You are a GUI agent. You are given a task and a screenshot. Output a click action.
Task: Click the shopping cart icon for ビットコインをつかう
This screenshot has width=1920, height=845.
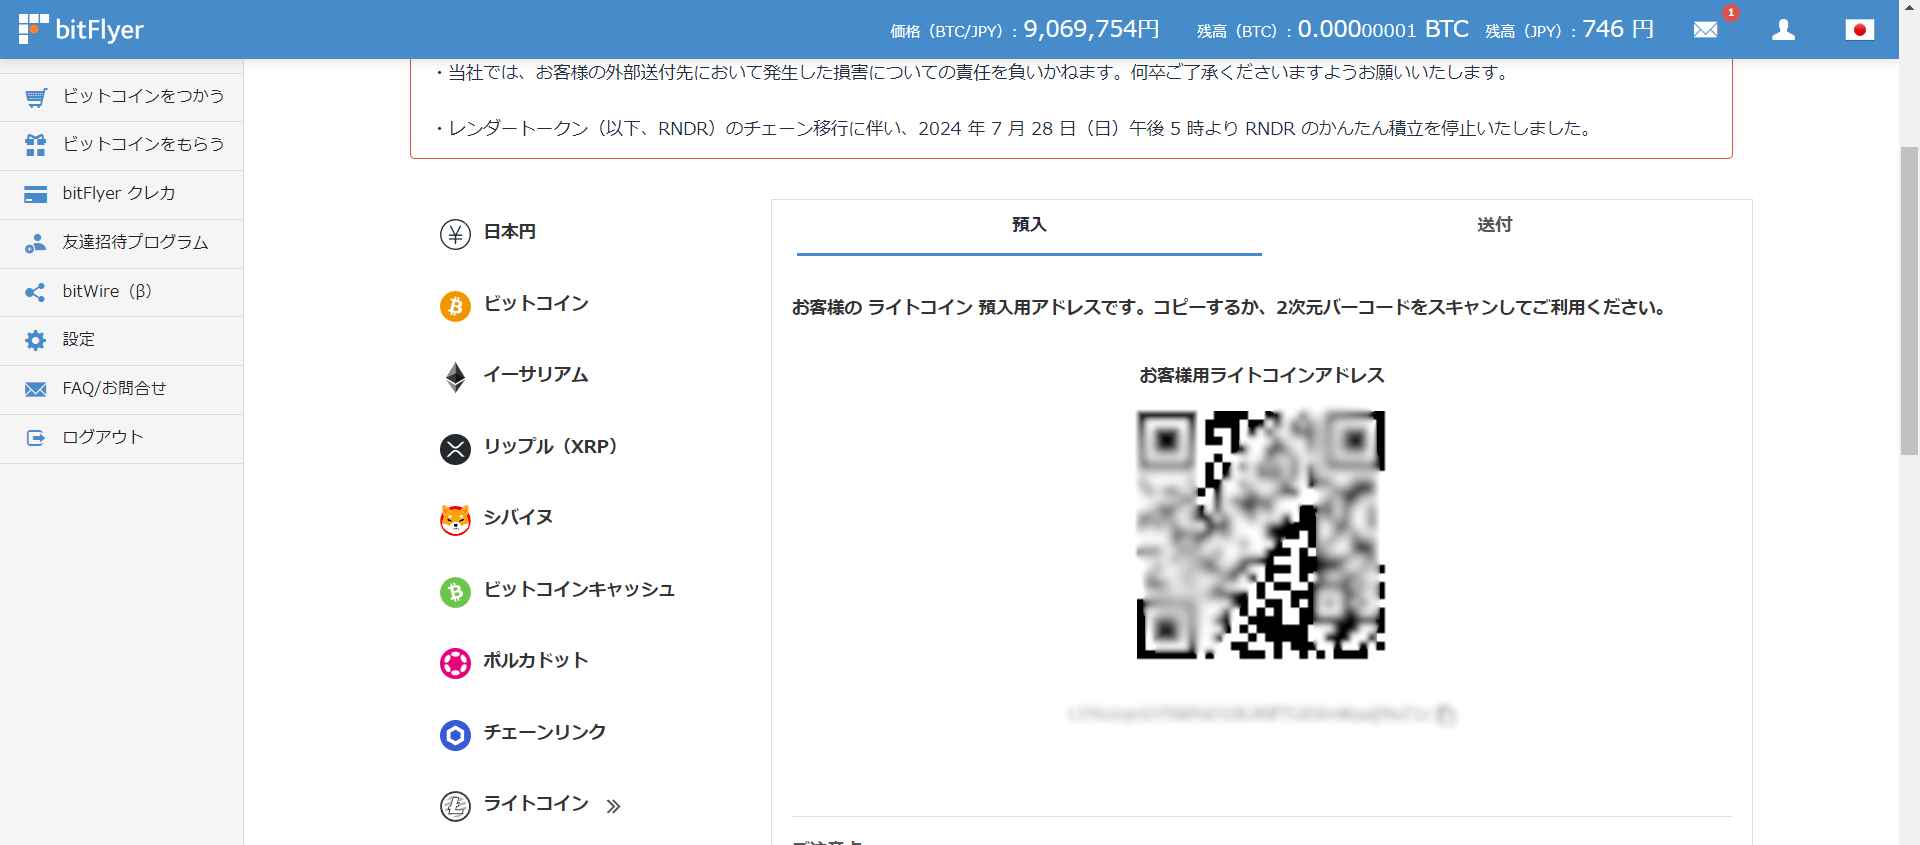click(36, 97)
